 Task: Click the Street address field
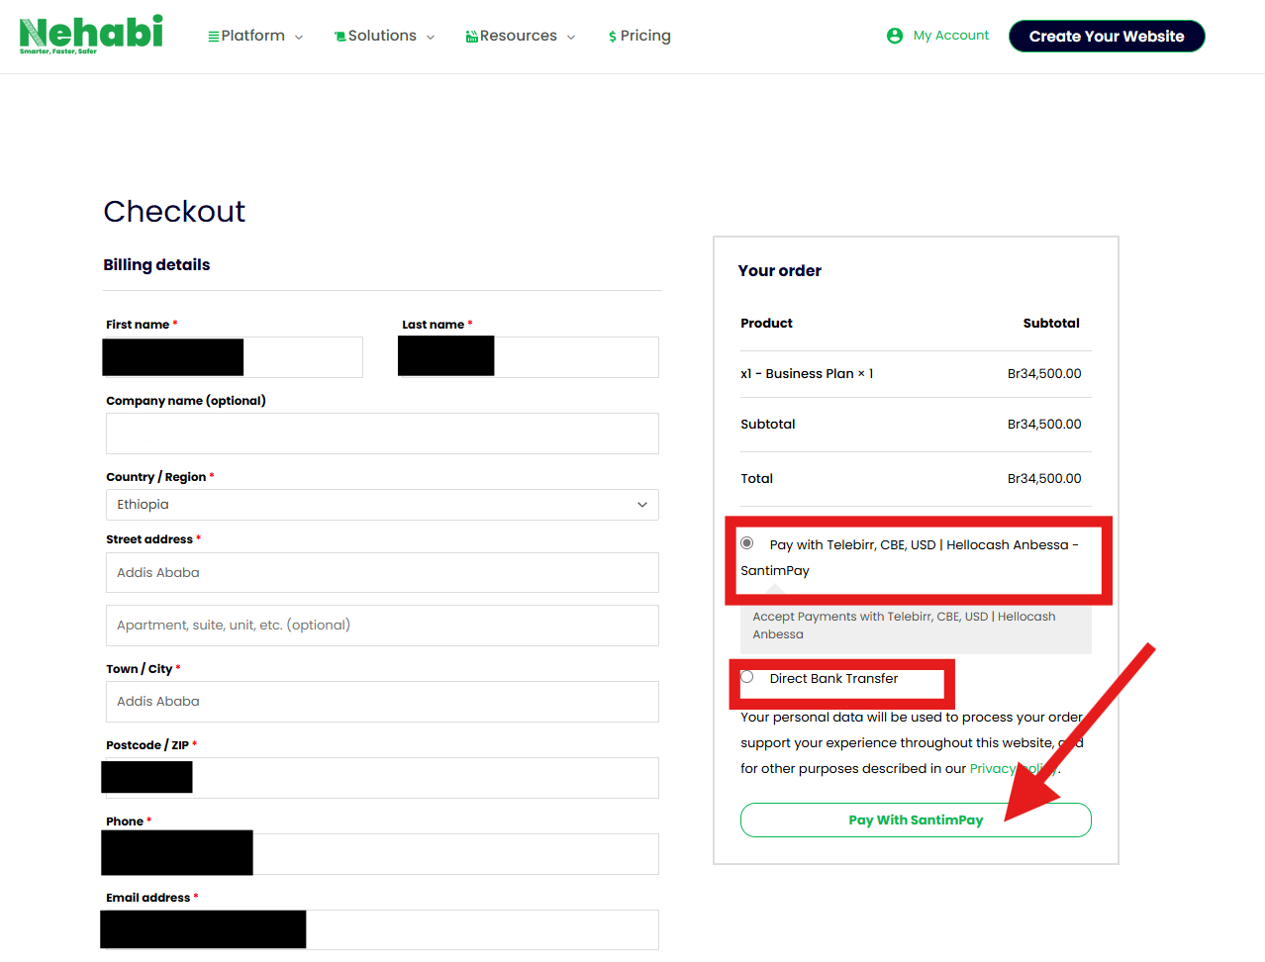pyautogui.click(x=382, y=573)
